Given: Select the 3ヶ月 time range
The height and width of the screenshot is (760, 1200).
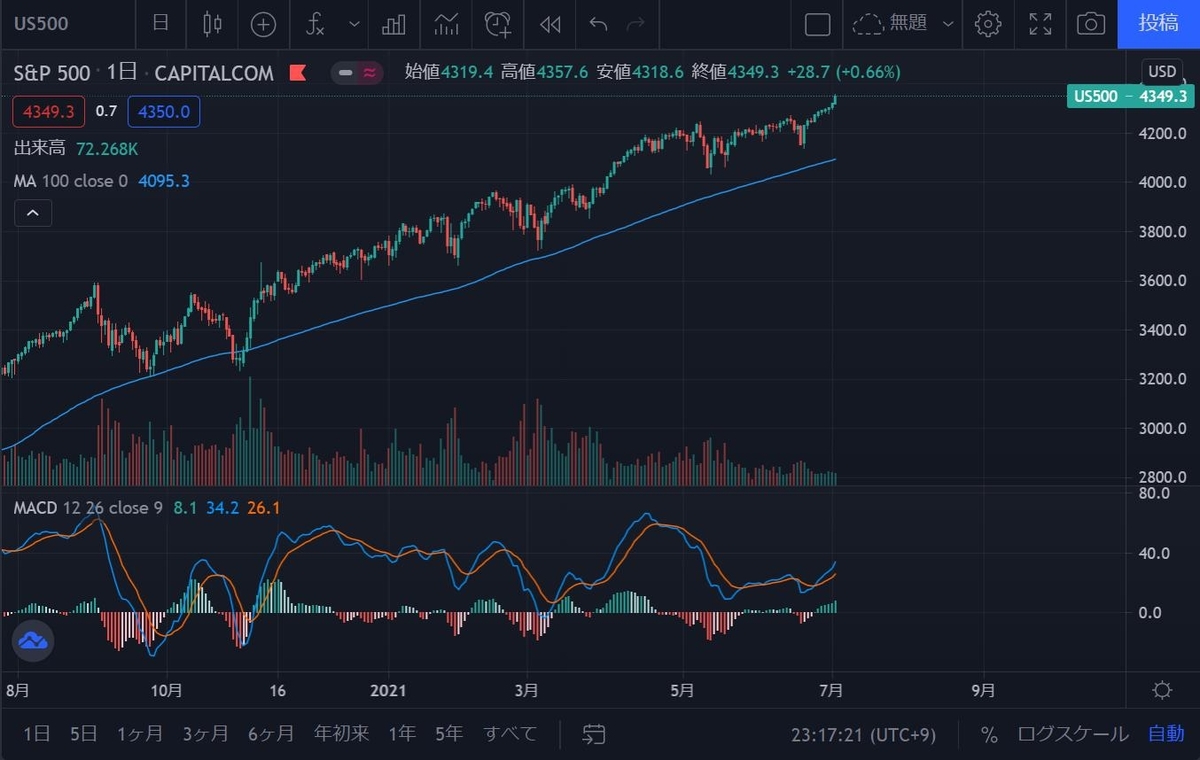Looking at the screenshot, I should click(x=206, y=734).
